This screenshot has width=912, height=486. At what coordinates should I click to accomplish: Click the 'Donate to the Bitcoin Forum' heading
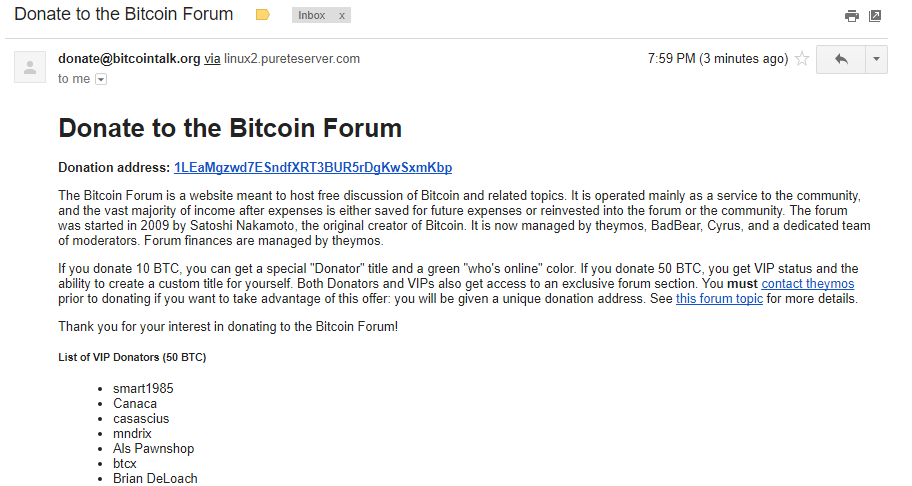(230, 128)
